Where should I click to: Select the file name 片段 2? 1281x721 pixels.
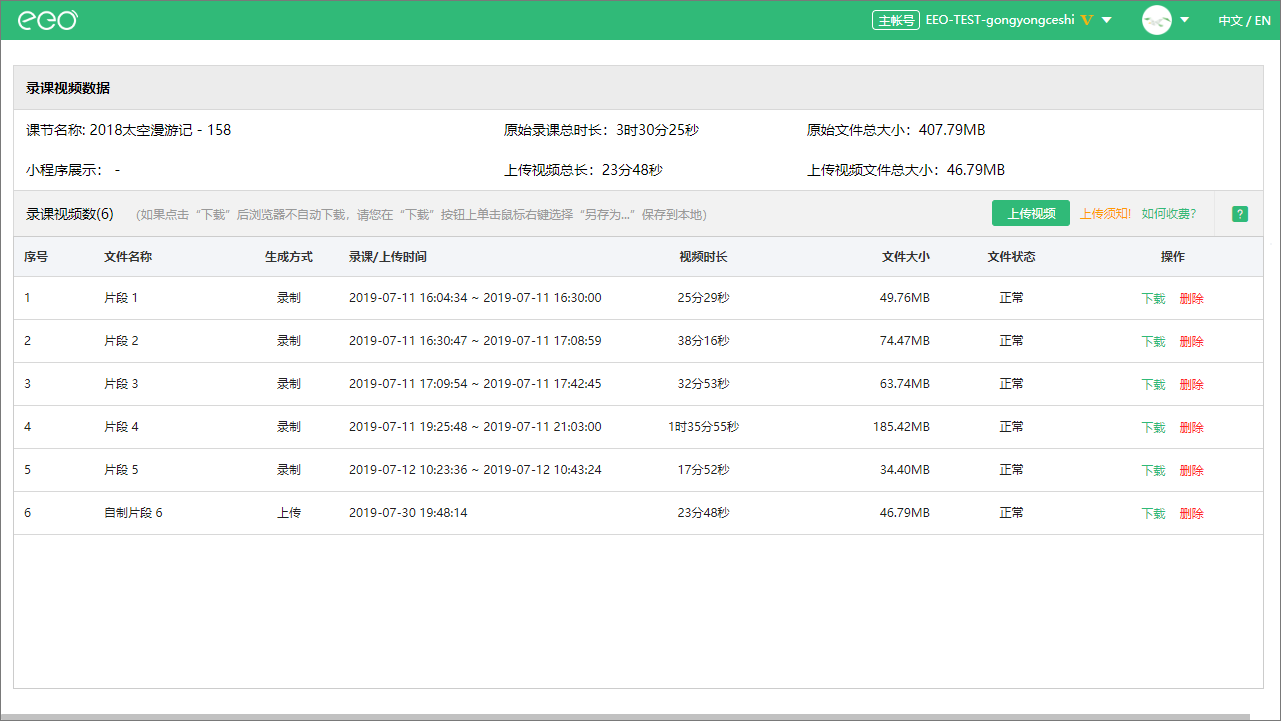tap(121, 341)
